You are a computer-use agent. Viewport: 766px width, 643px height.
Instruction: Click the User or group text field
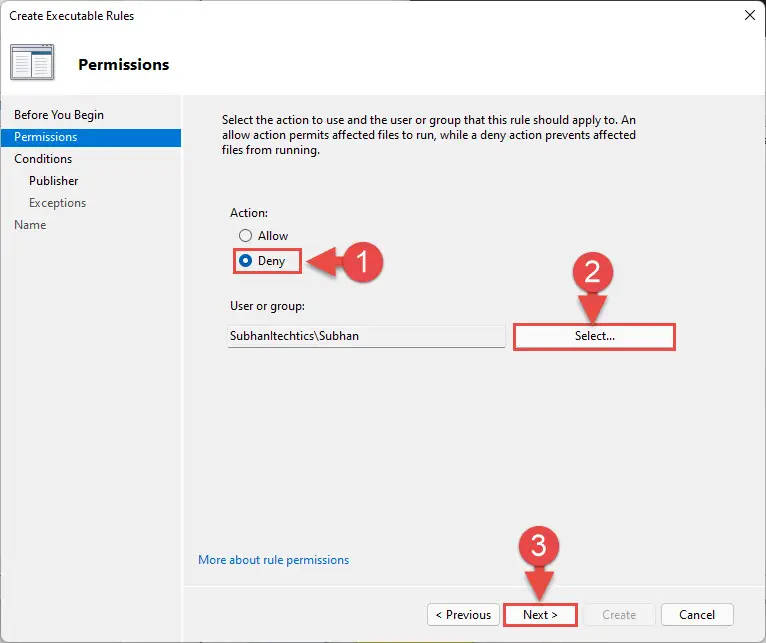point(366,336)
